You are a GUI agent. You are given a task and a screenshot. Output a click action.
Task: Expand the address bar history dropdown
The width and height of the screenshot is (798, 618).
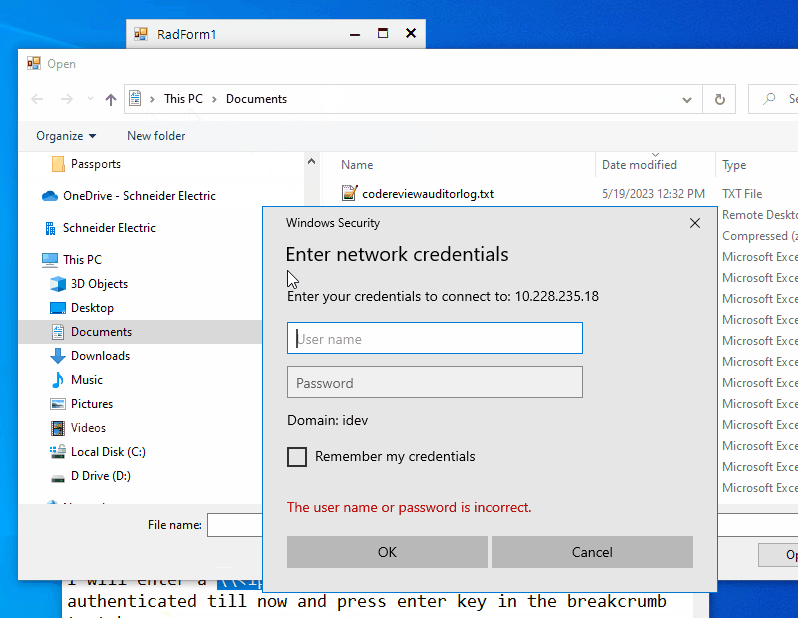(687, 99)
